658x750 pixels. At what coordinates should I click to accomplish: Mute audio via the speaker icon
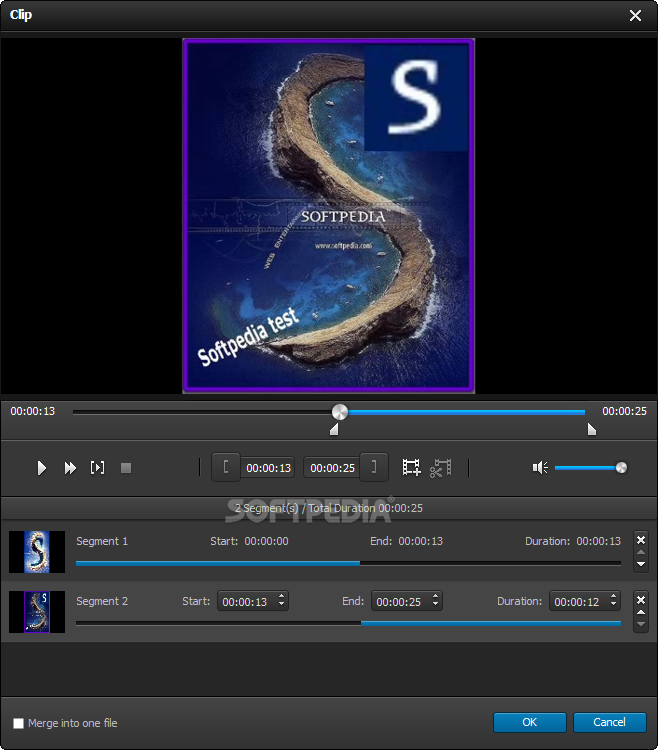pyautogui.click(x=540, y=467)
